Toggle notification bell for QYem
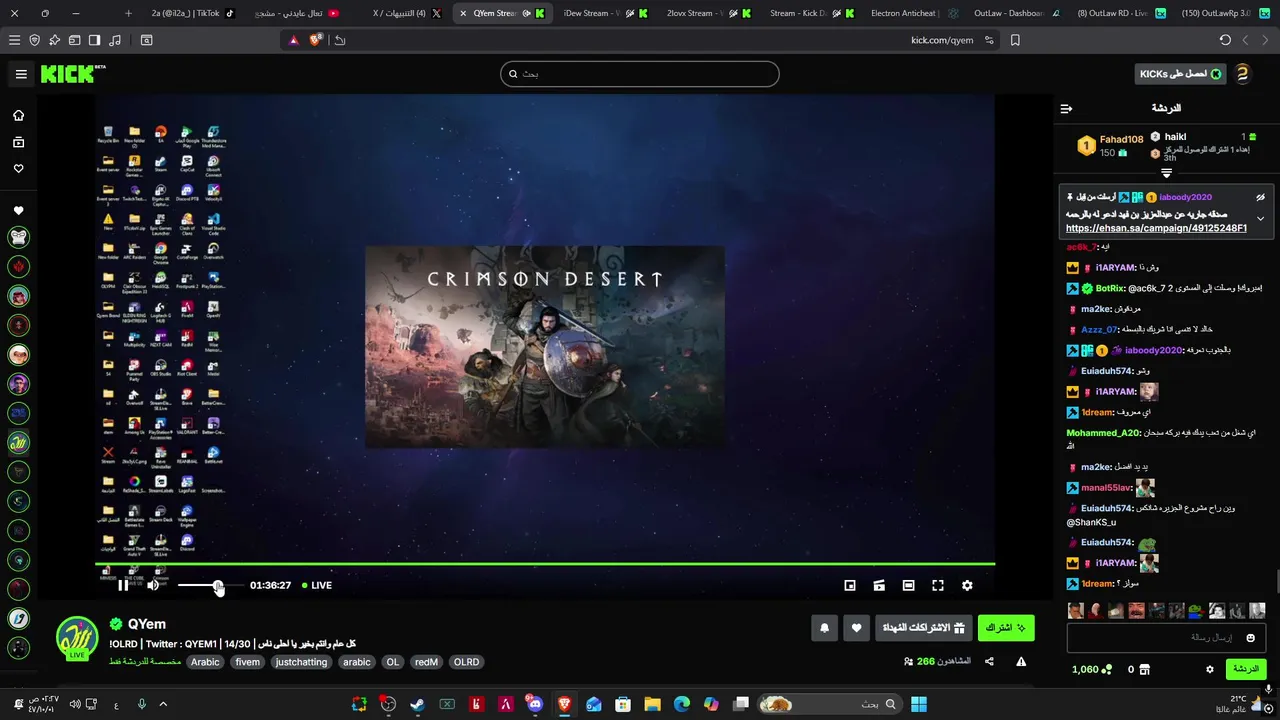Screen dimensions: 1280x720 824,628
